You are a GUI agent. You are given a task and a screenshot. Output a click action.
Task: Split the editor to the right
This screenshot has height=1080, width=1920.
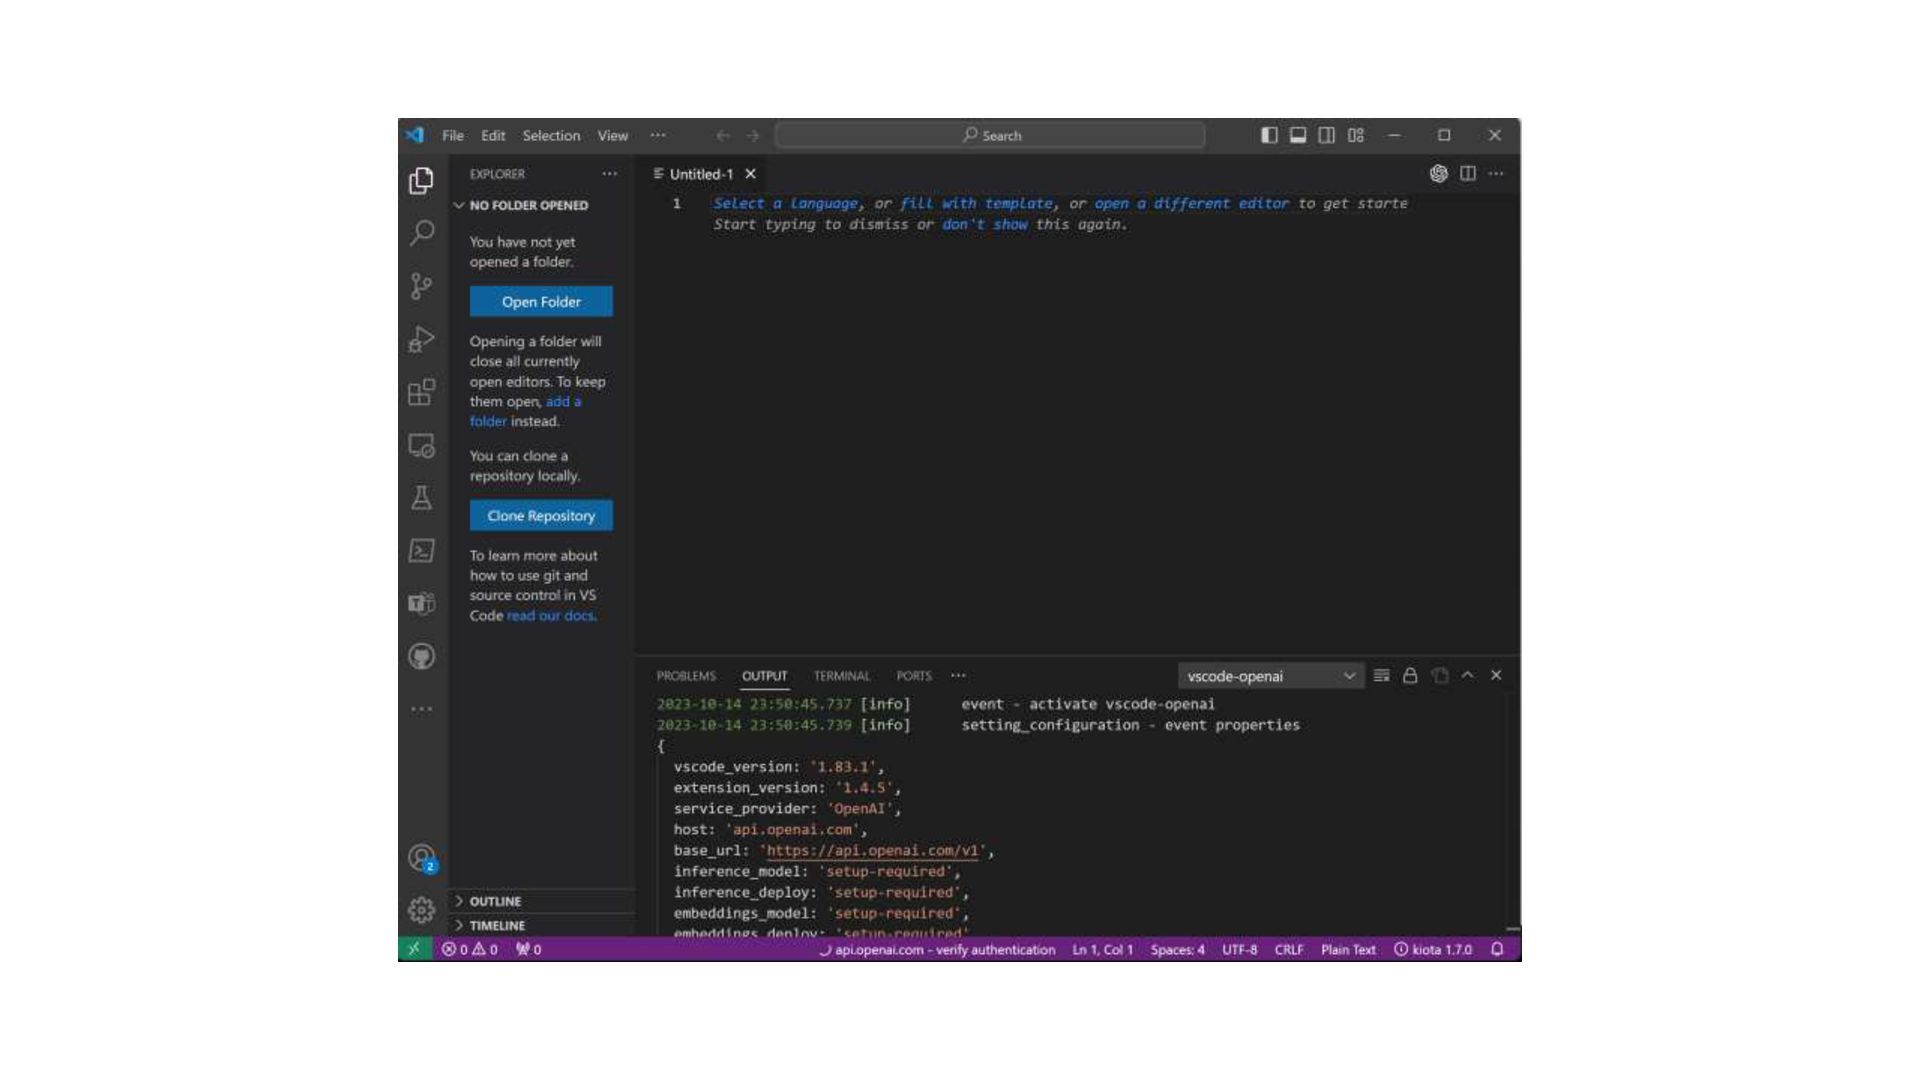[x=1467, y=174]
